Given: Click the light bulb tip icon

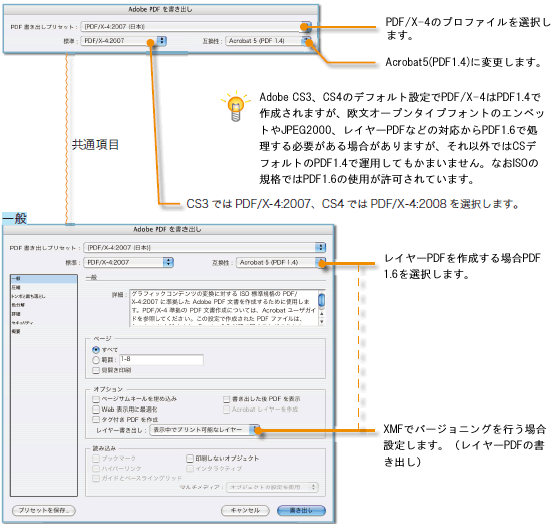Looking at the screenshot, I should pyautogui.click(x=236, y=106).
